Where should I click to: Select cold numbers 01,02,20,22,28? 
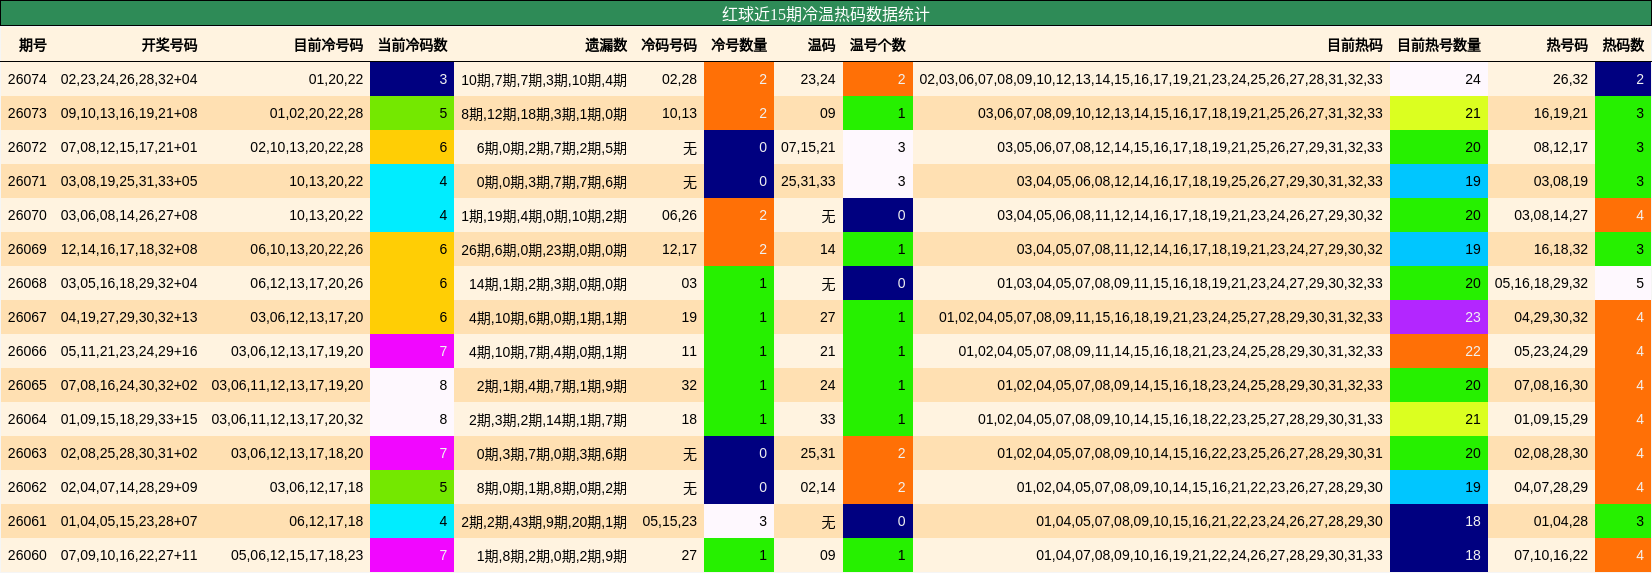pyautogui.click(x=316, y=113)
